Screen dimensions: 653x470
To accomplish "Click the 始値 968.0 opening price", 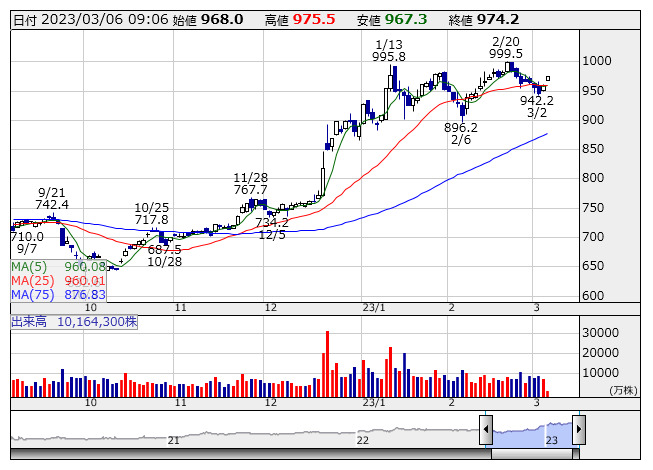I will pyautogui.click(x=208, y=20).
